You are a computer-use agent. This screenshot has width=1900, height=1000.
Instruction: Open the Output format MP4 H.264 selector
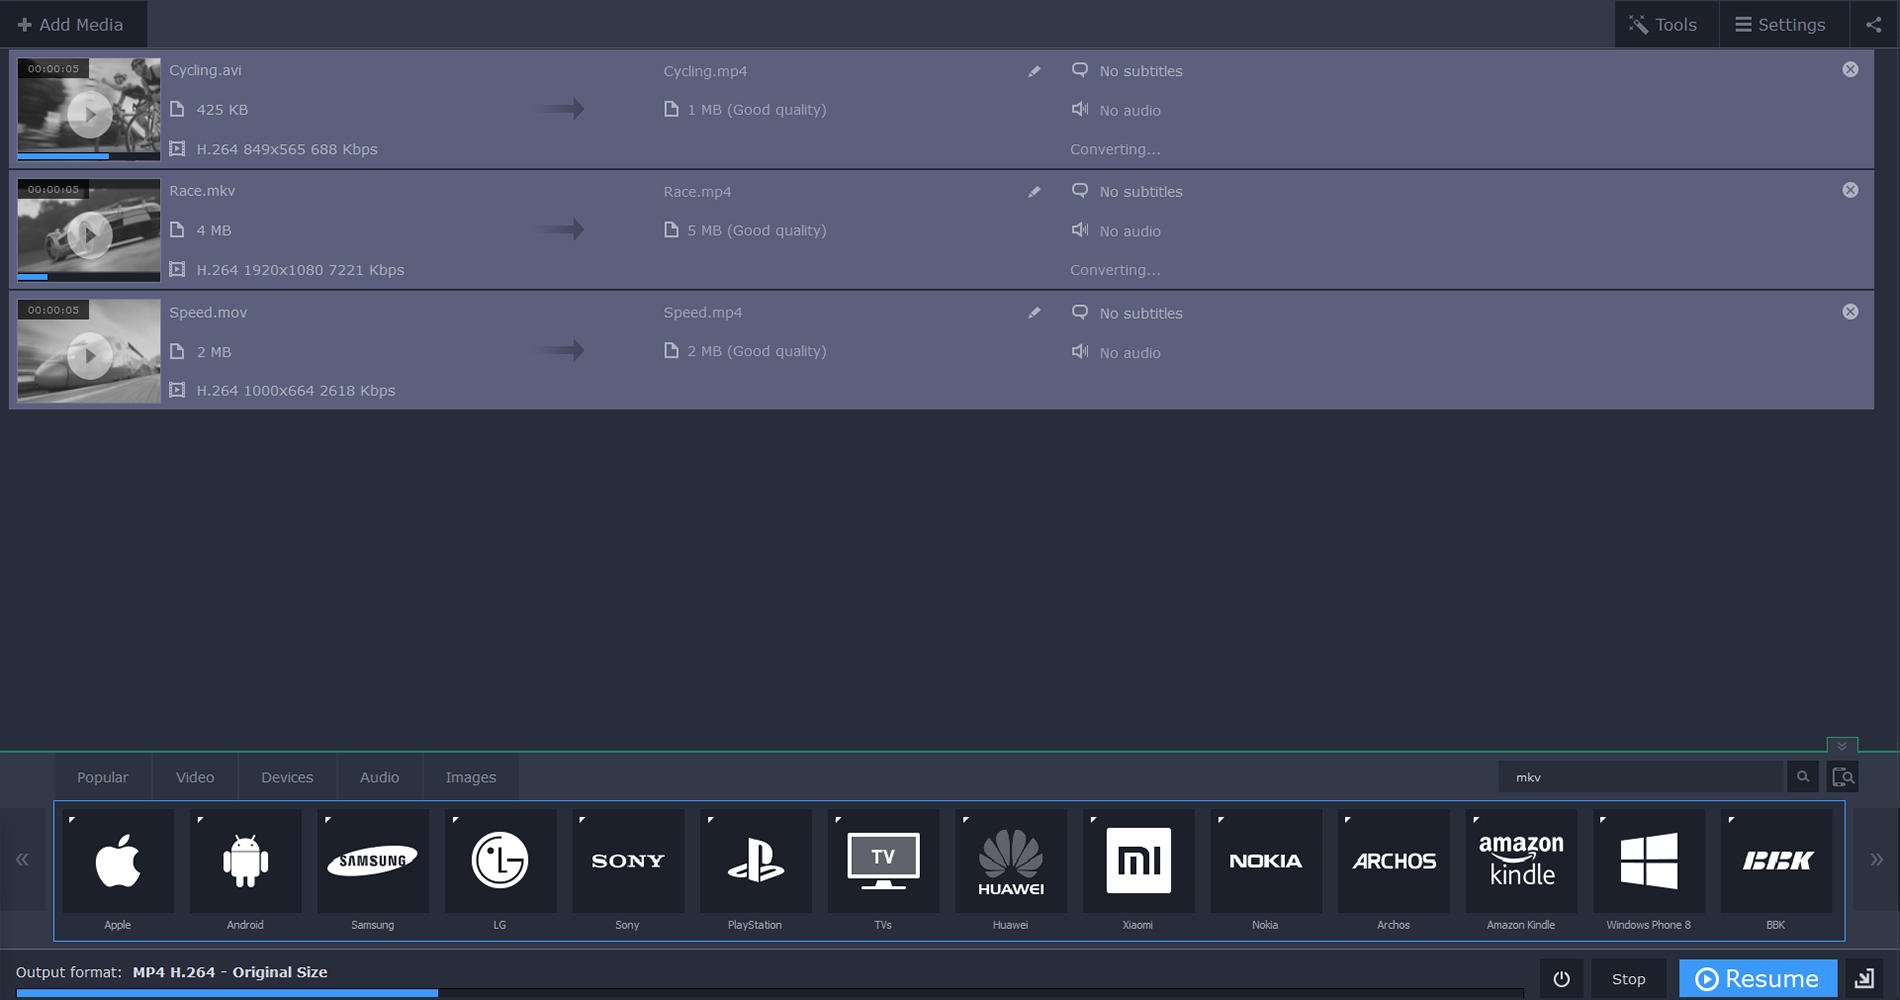click(x=227, y=971)
